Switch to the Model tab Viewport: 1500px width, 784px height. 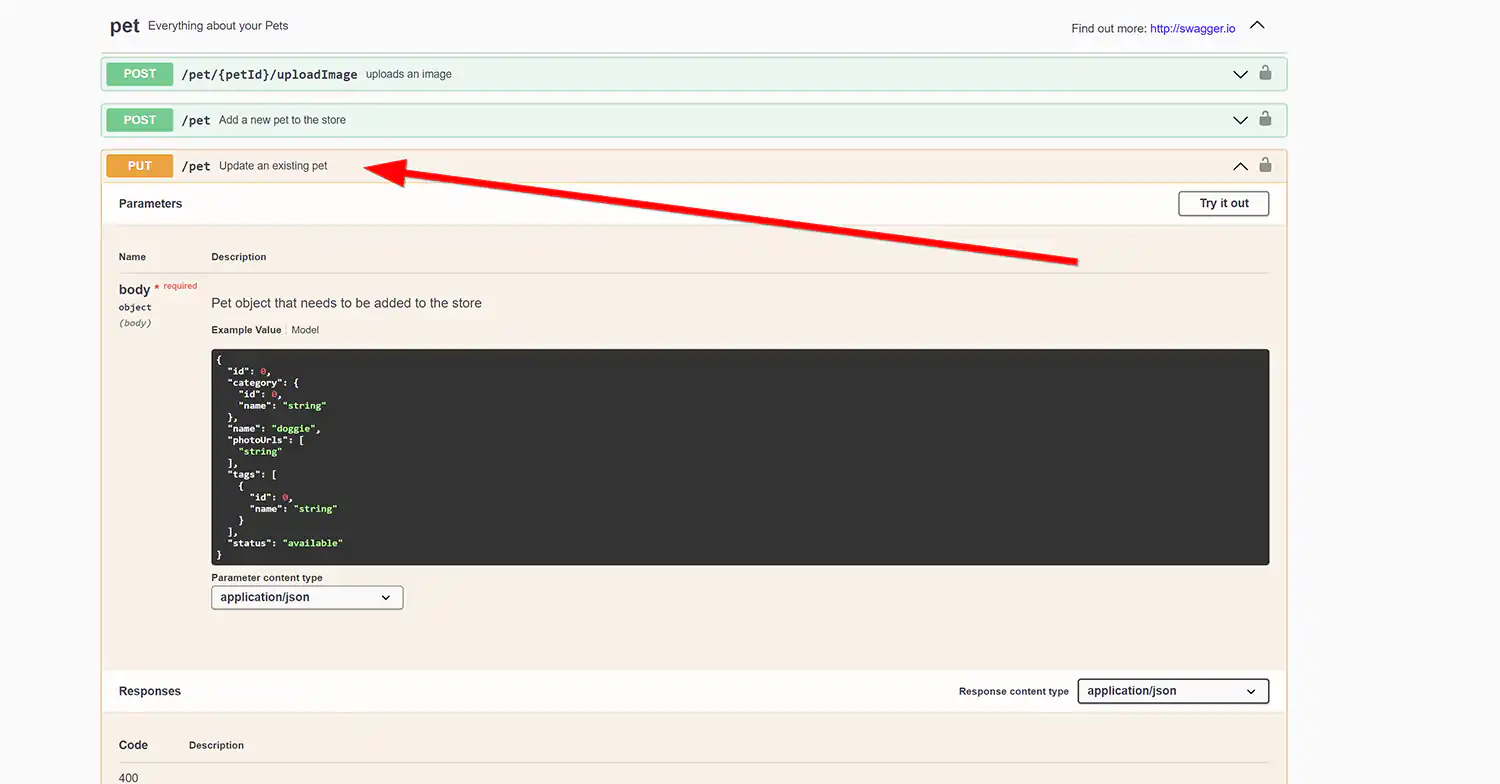coord(305,329)
